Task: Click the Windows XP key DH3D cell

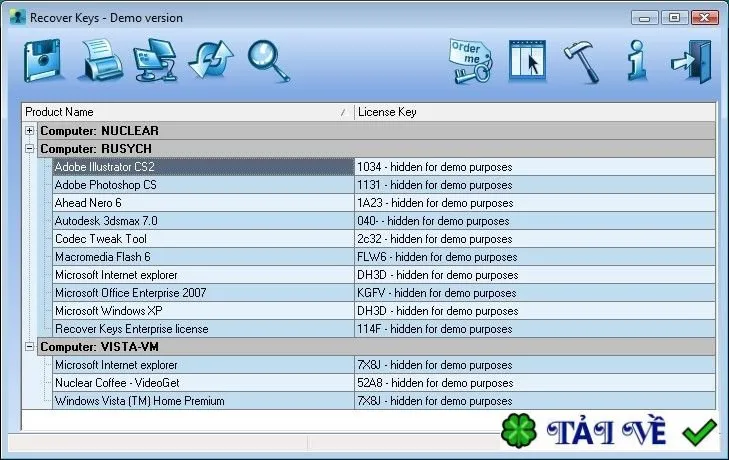Action: click(535, 311)
